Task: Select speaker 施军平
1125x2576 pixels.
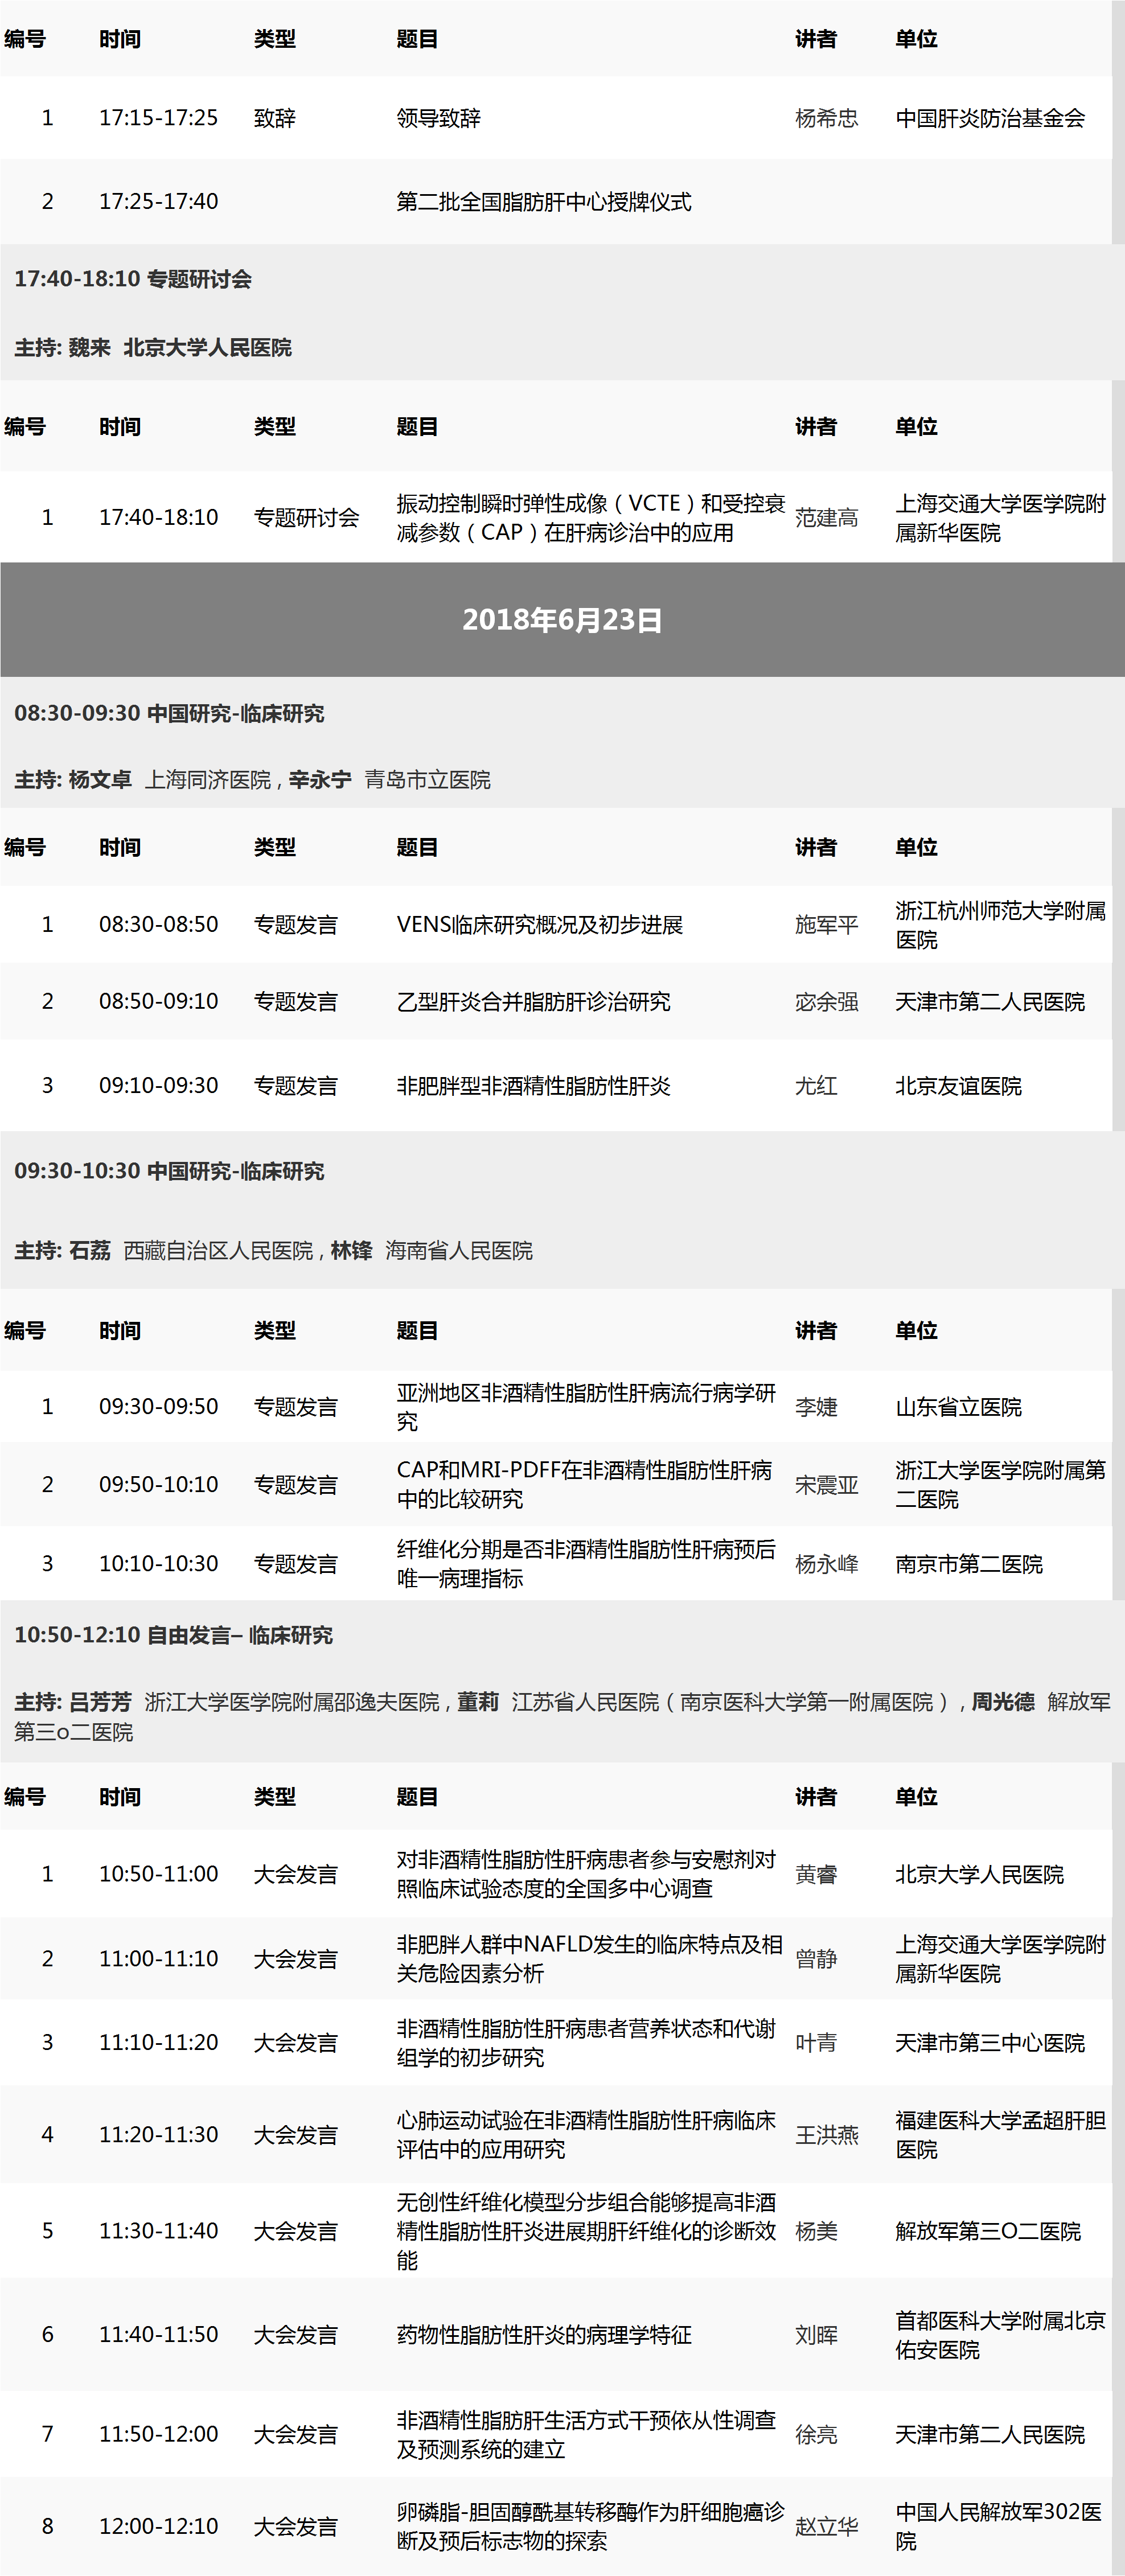Action: [826, 925]
